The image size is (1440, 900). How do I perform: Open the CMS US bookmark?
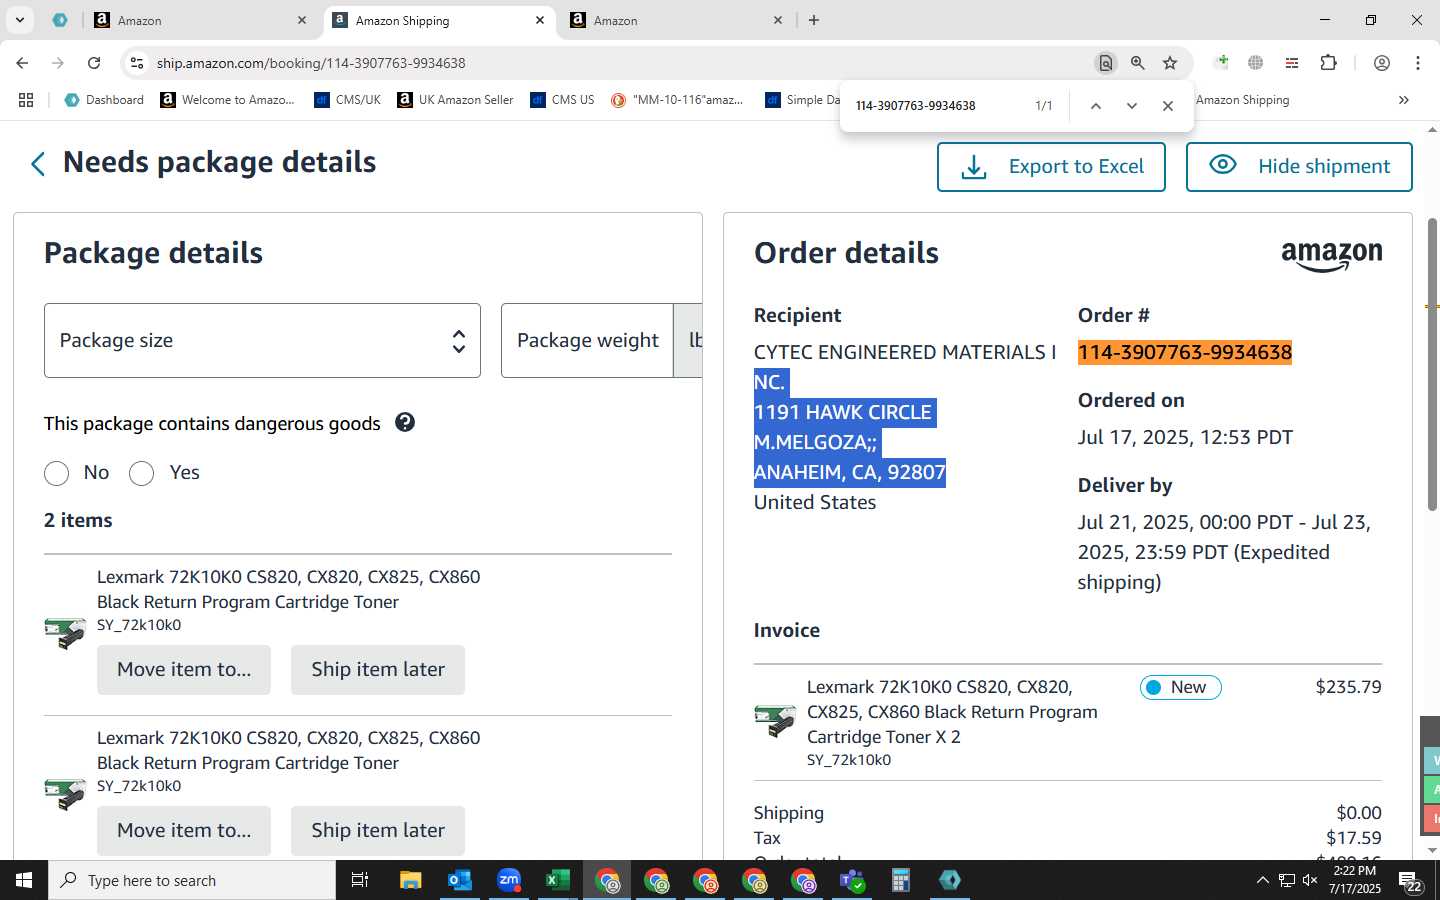coord(562,100)
